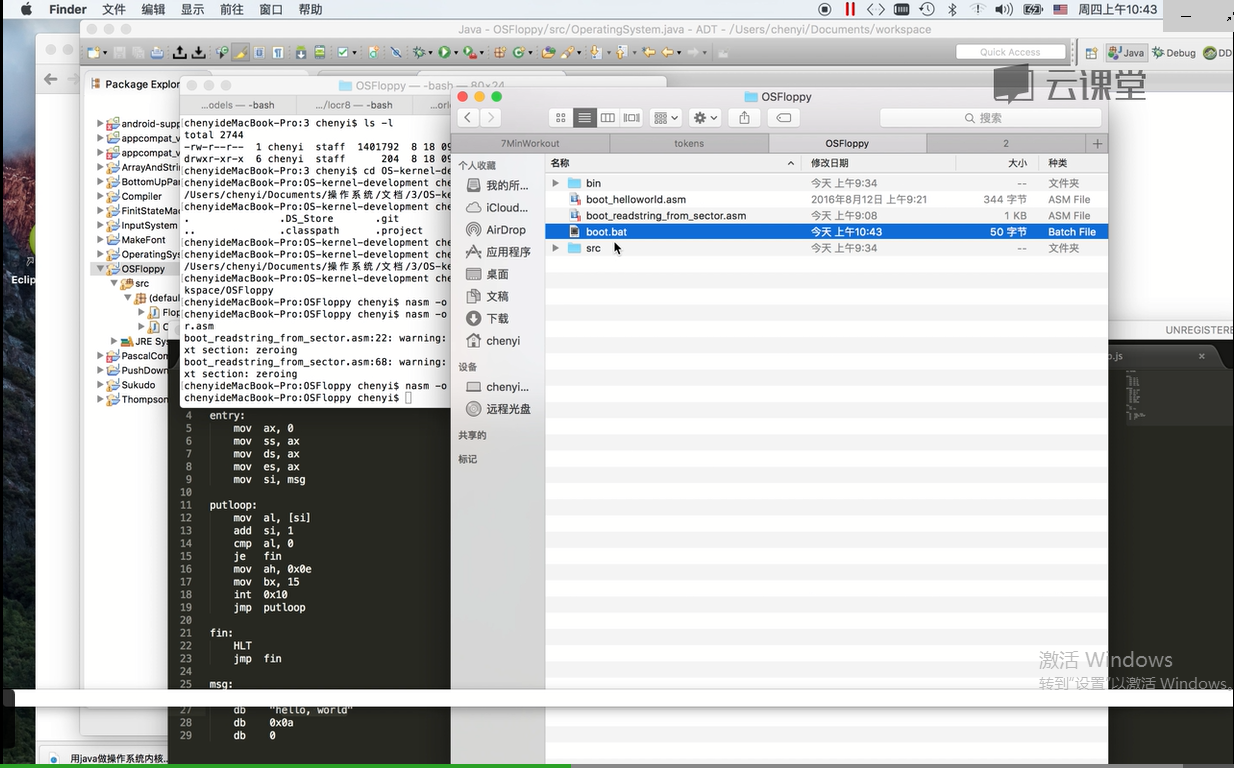Open 我的所有文件 in Finder sidebar
The height and width of the screenshot is (768, 1234).
pos(497,186)
